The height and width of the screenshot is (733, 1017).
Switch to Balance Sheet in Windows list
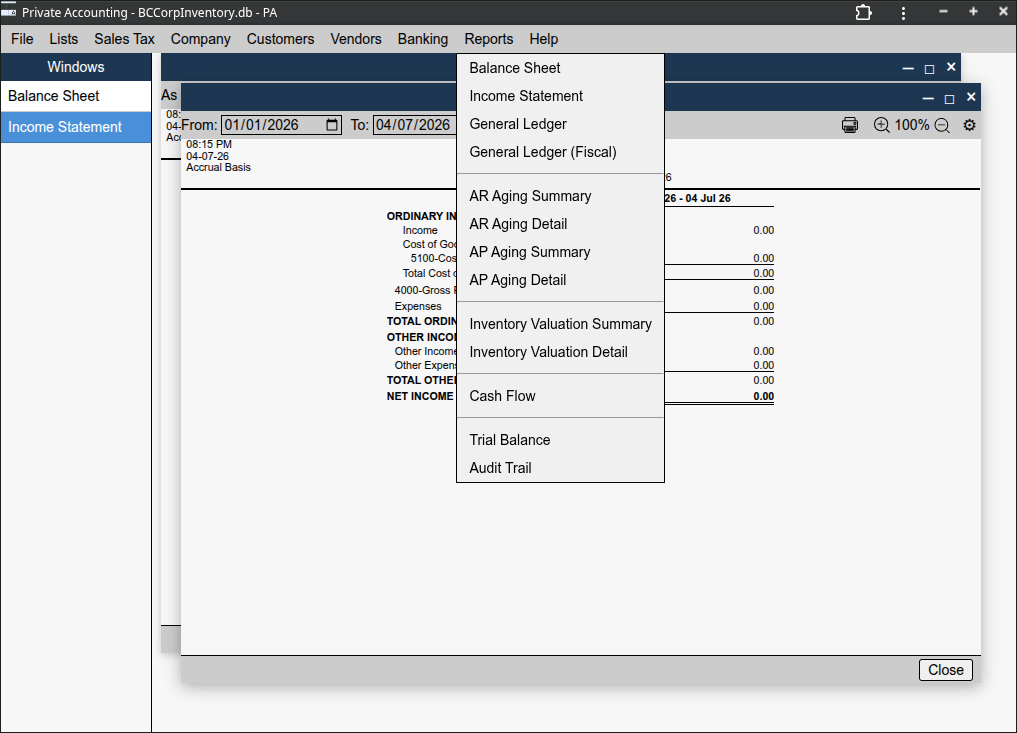click(x=76, y=96)
